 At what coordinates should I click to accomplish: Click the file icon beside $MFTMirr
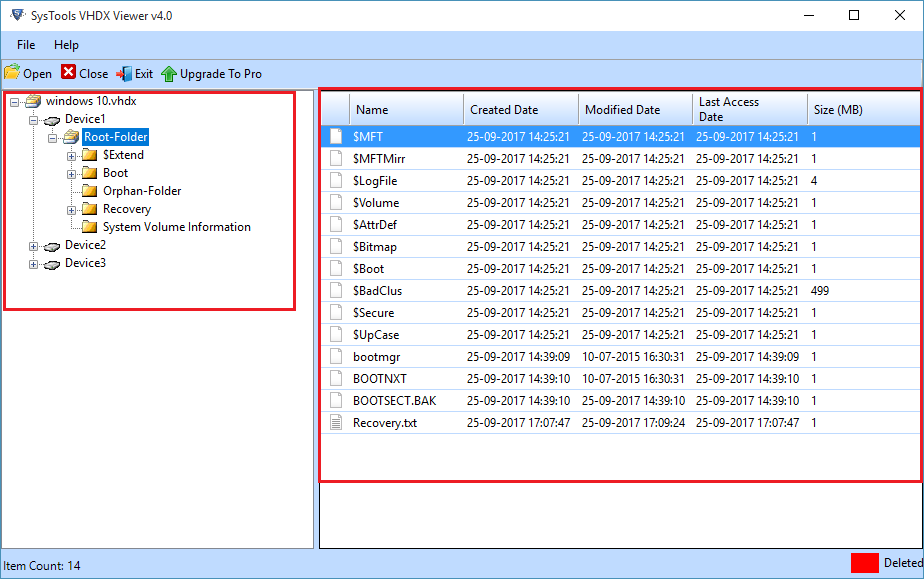[x=336, y=158]
